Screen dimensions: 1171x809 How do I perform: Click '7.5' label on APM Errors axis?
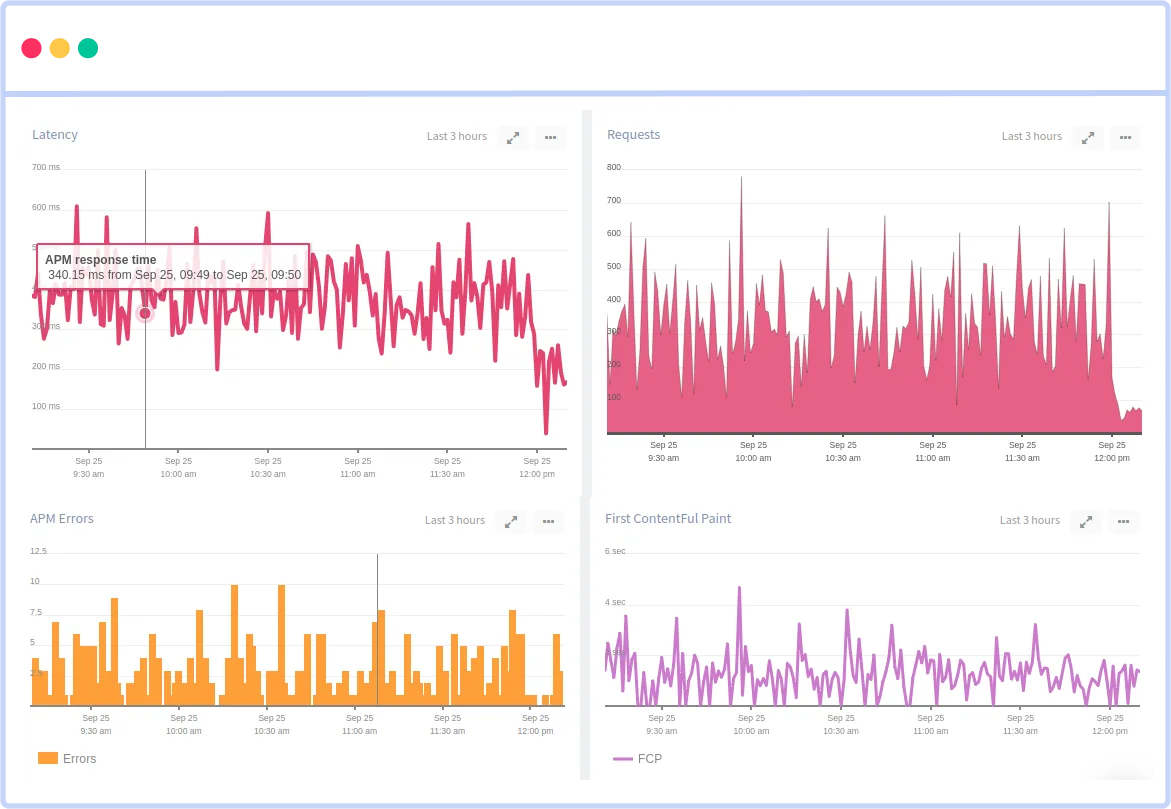[x=36, y=613]
